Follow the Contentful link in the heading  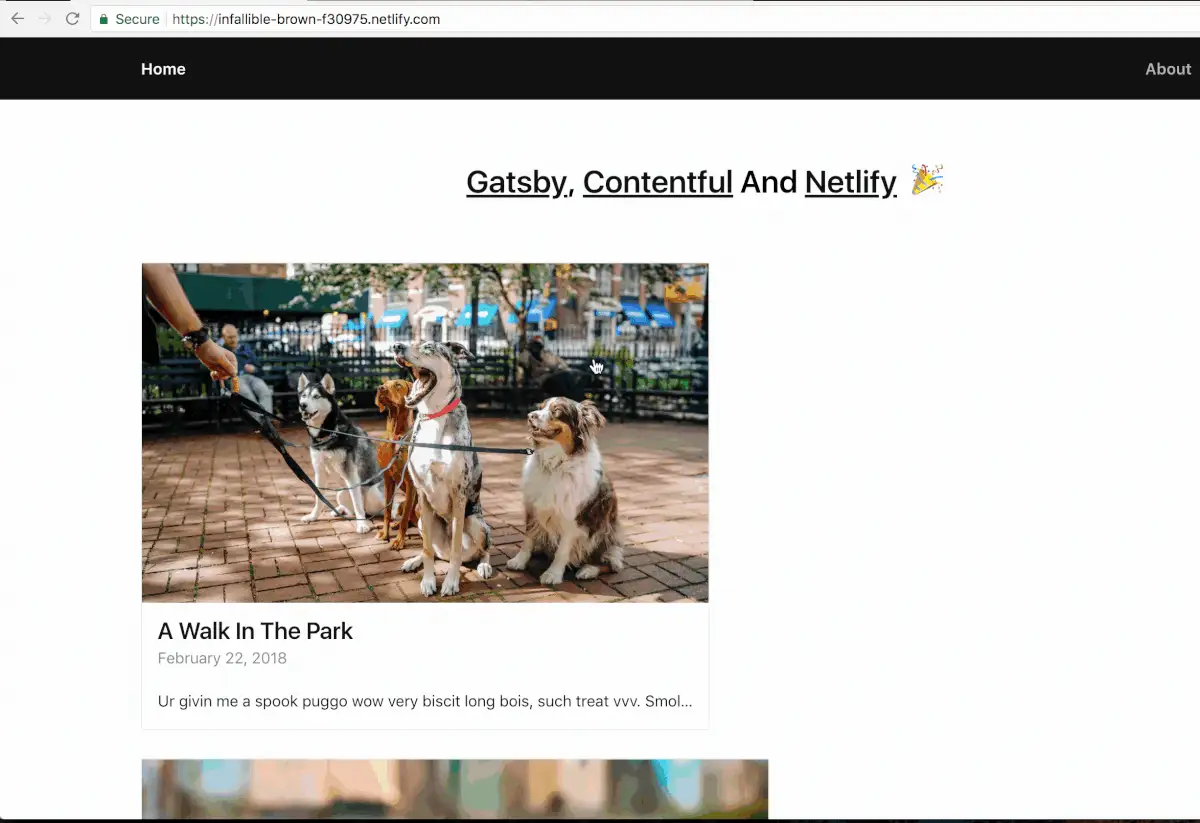pyautogui.click(x=658, y=182)
